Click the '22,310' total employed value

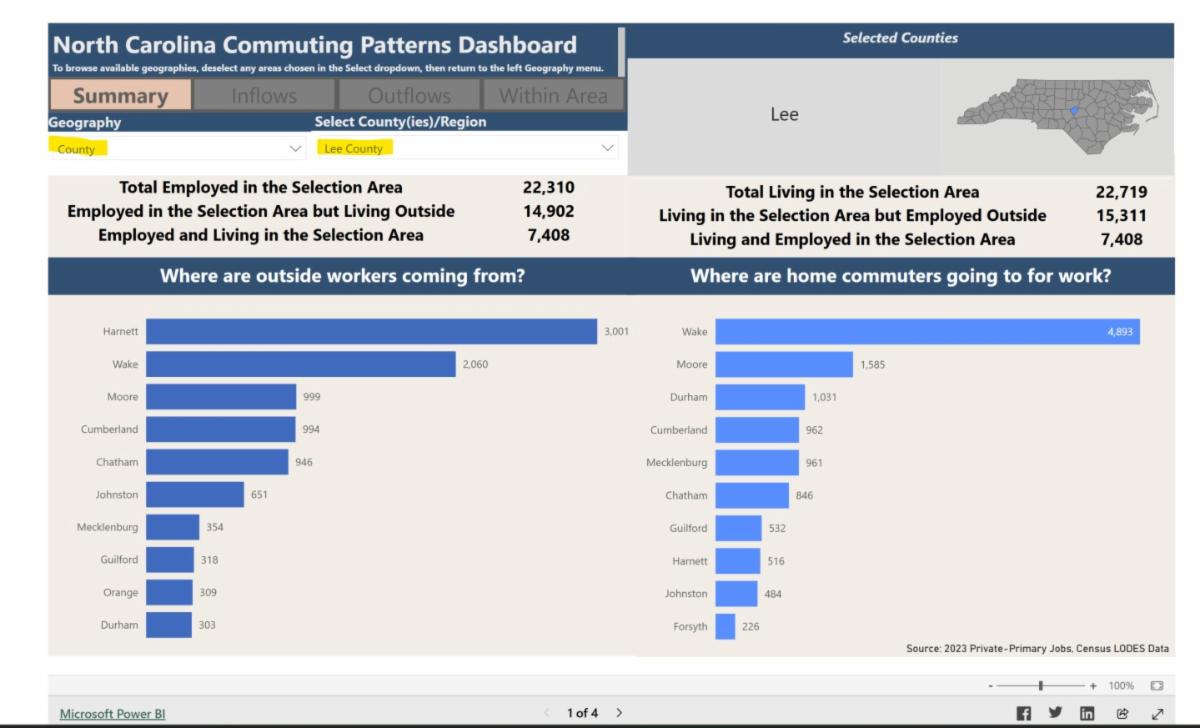(x=548, y=187)
